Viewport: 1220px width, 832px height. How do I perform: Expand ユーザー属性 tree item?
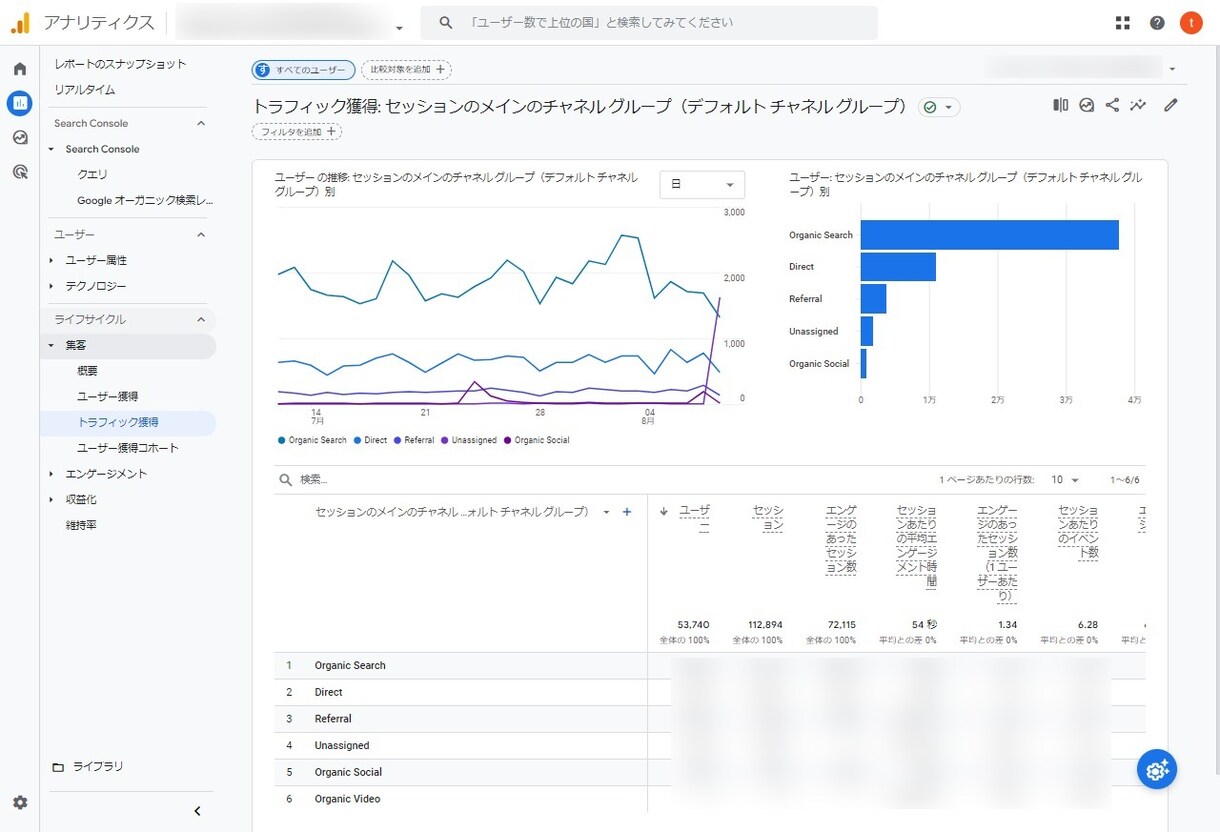pos(51,260)
